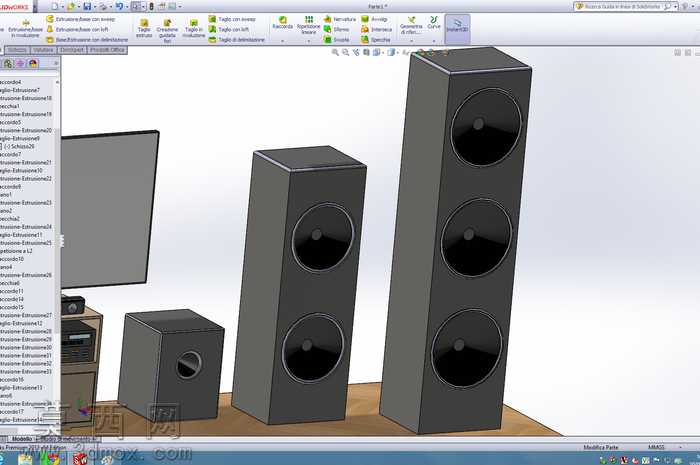Click the Rebuild traffic-light icon

pyautogui.click(x=151, y=6)
